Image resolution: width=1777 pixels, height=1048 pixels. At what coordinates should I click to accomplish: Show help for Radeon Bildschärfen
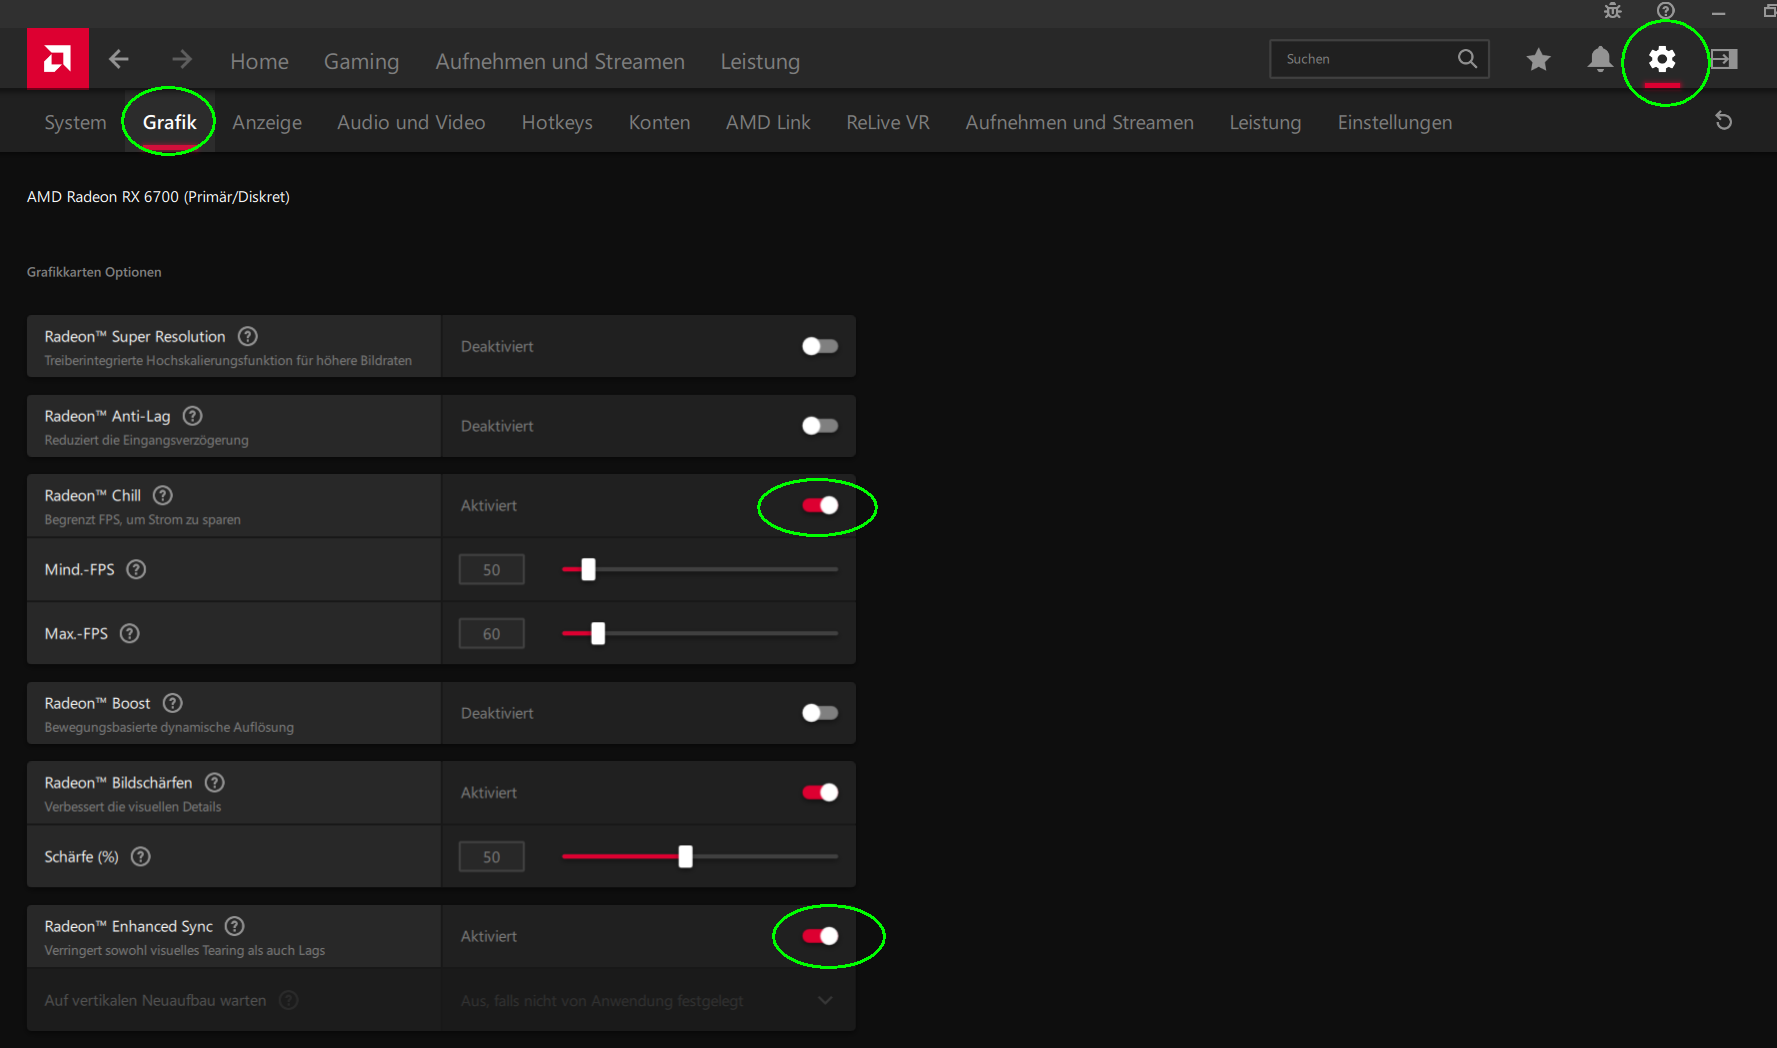(x=215, y=782)
